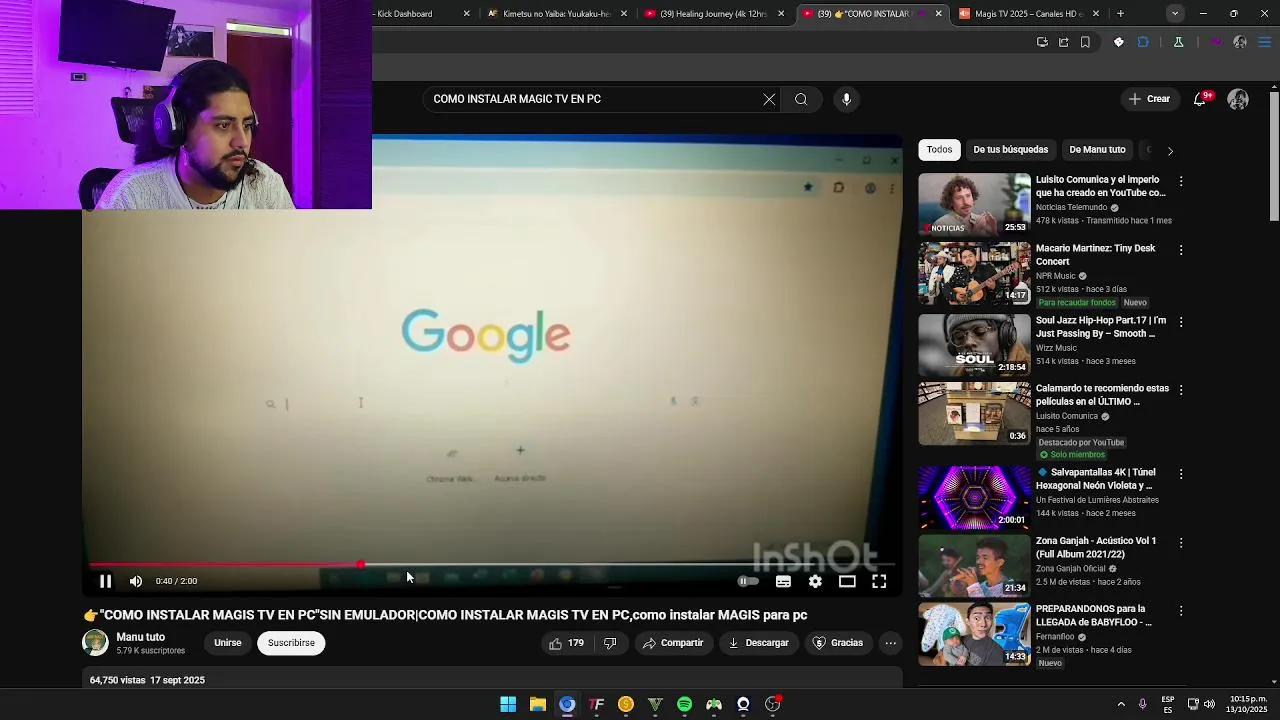Open the Windows Start menu

(508, 704)
